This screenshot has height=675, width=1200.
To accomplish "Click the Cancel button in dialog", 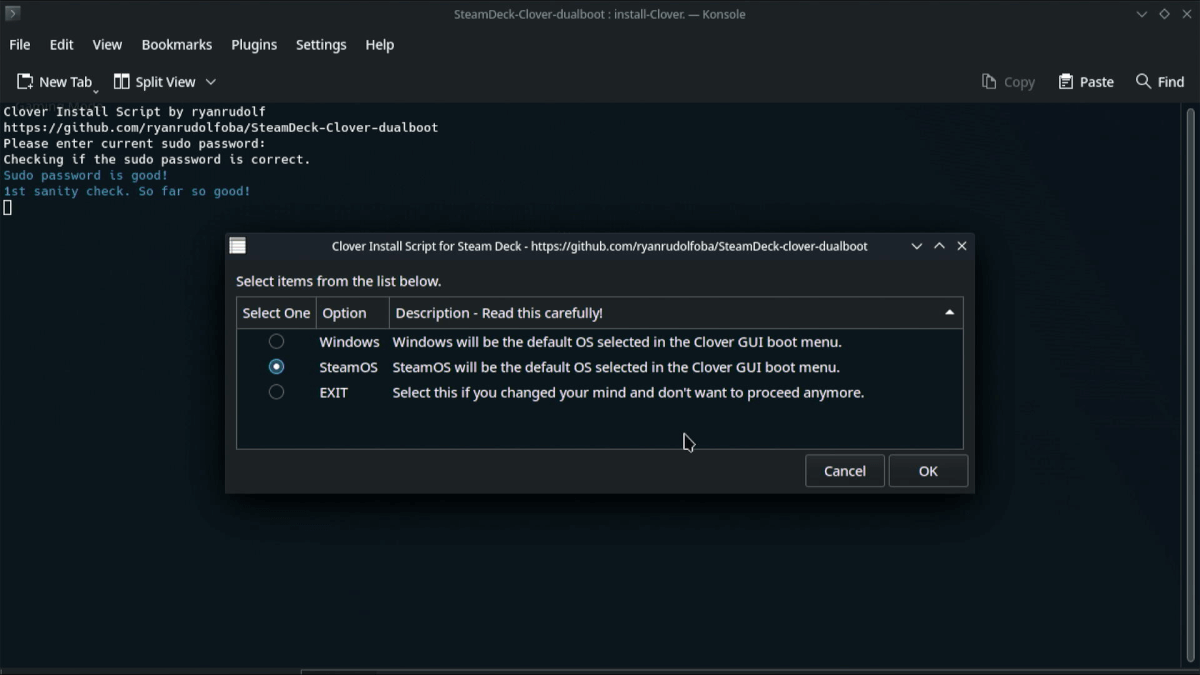I will pos(845,471).
